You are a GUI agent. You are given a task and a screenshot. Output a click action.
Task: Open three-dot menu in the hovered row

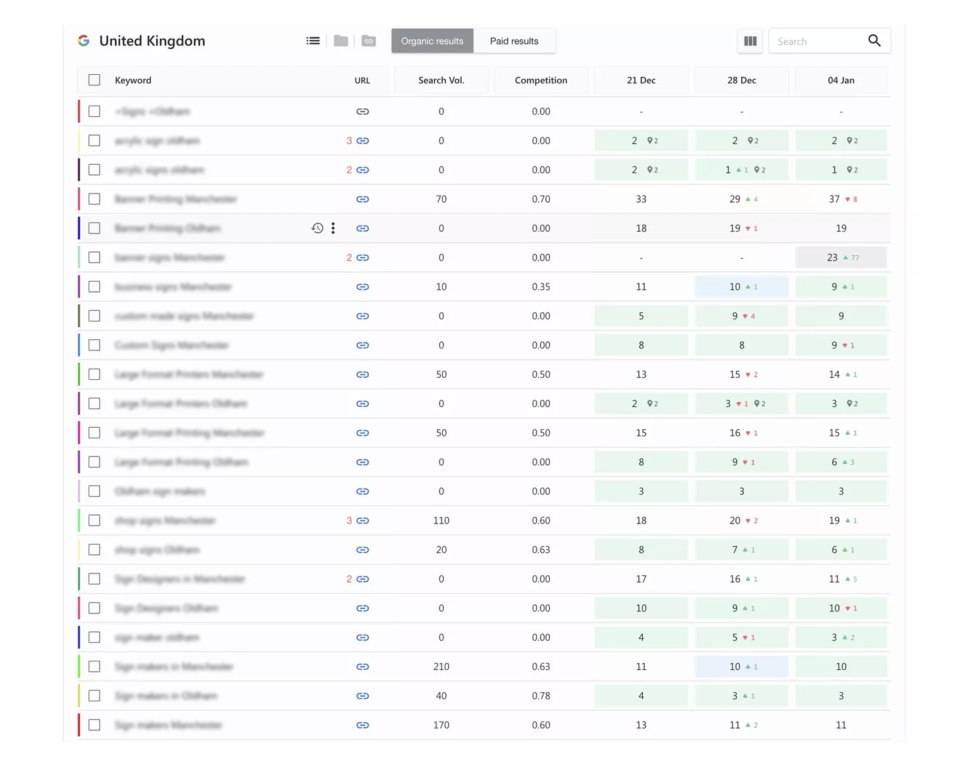click(333, 228)
